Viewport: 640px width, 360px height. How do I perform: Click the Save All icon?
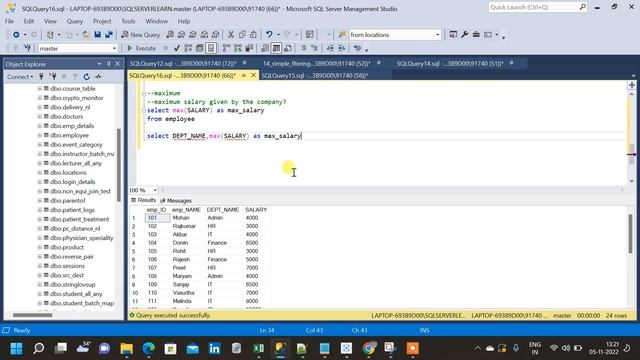coord(109,35)
